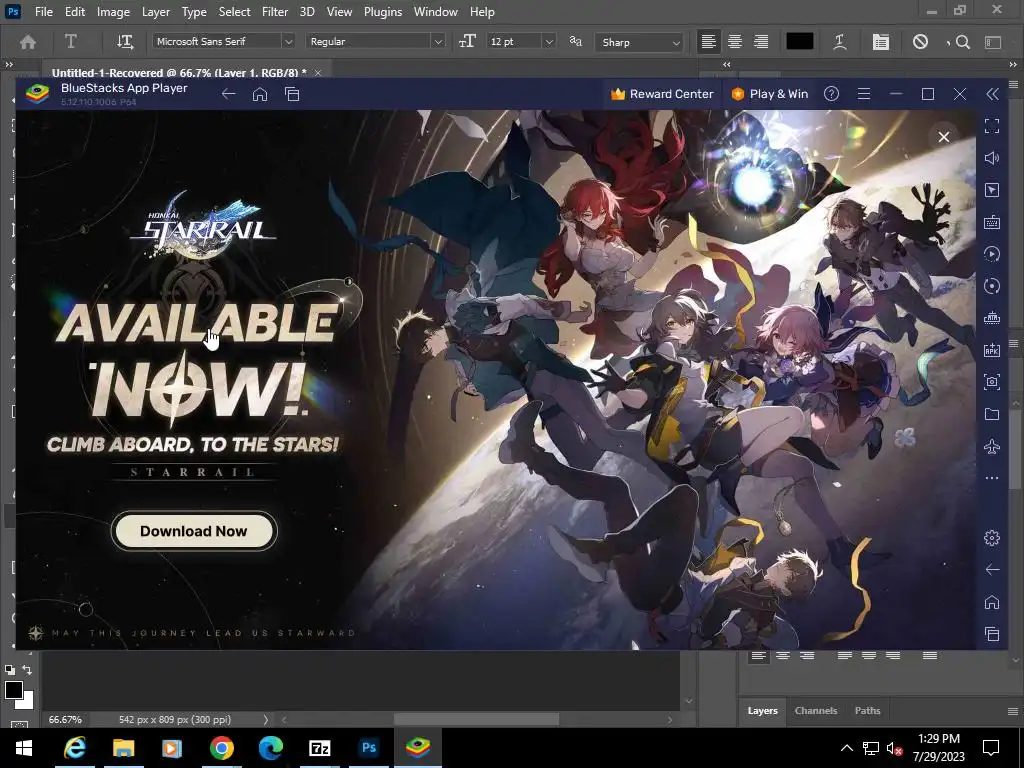Viewport: 1024px width, 768px height.
Task: Open the anti-aliasing dropdown Sharp
Action: [x=639, y=42]
